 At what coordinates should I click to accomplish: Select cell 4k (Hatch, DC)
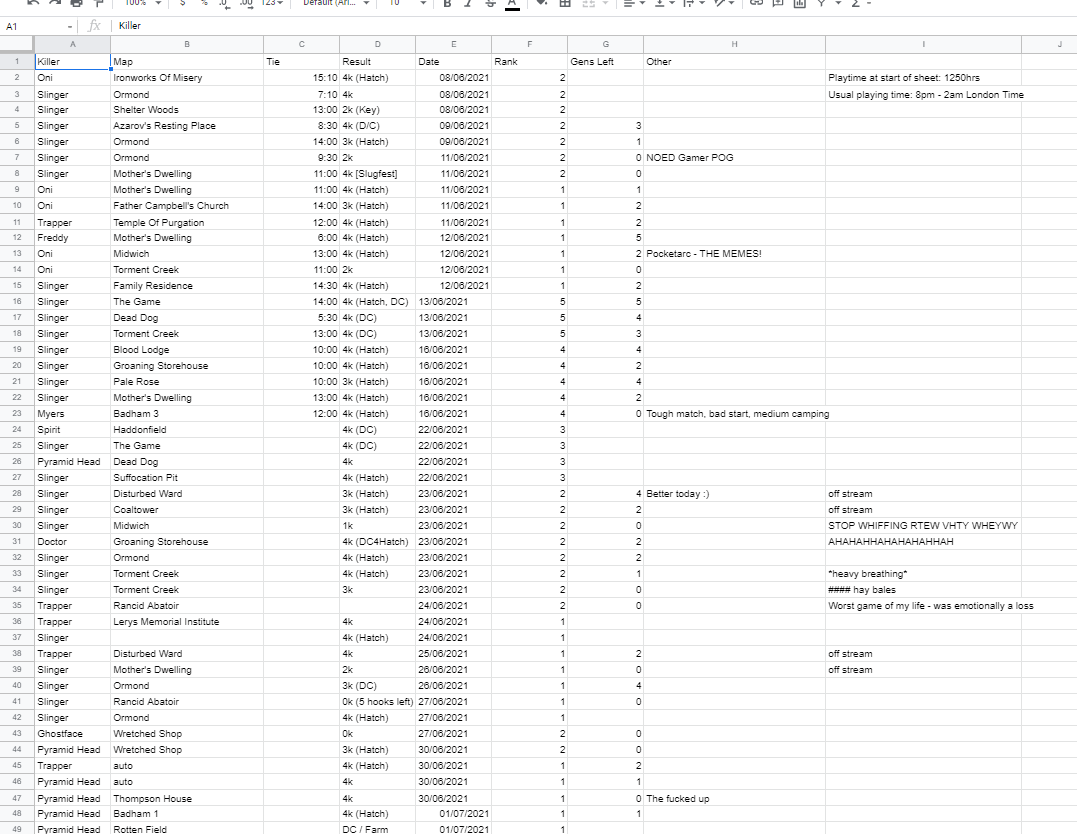377,302
